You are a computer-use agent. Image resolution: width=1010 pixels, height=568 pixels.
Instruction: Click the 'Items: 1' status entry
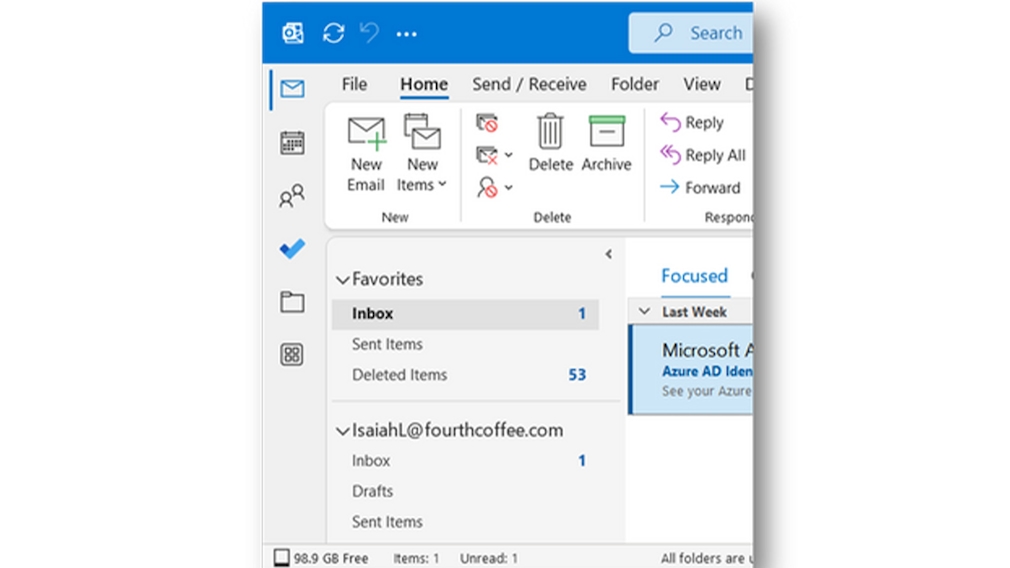coord(416,558)
